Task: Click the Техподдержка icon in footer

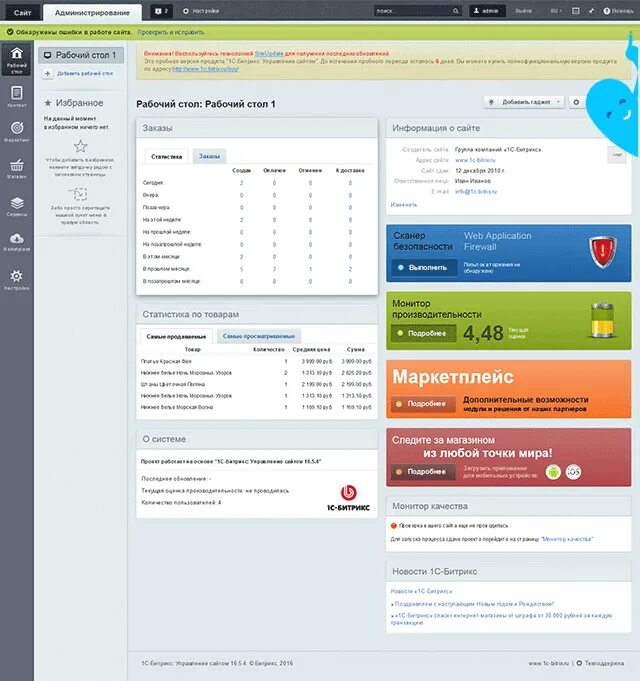Action: (x=579, y=663)
